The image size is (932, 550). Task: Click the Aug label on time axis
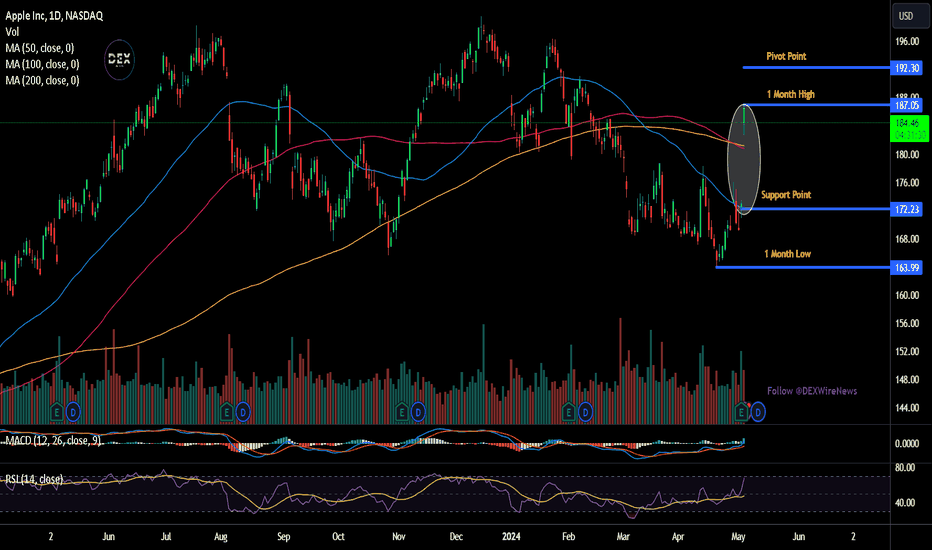click(221, 536)
